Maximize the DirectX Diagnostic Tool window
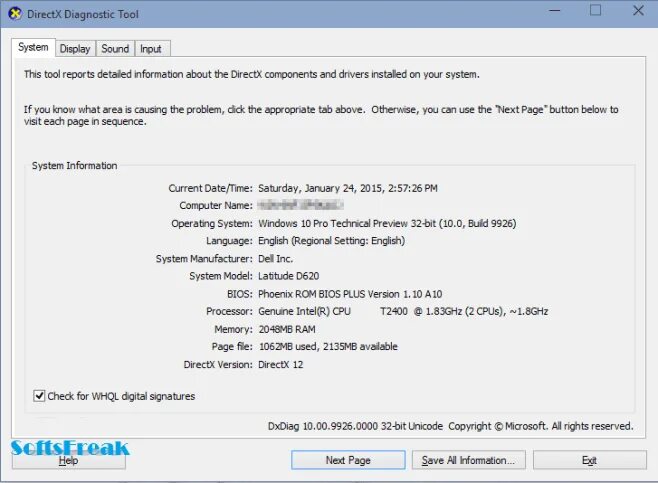Image resolution: width=658 pixels, height=483 pixels. click(x=595, y=10)
